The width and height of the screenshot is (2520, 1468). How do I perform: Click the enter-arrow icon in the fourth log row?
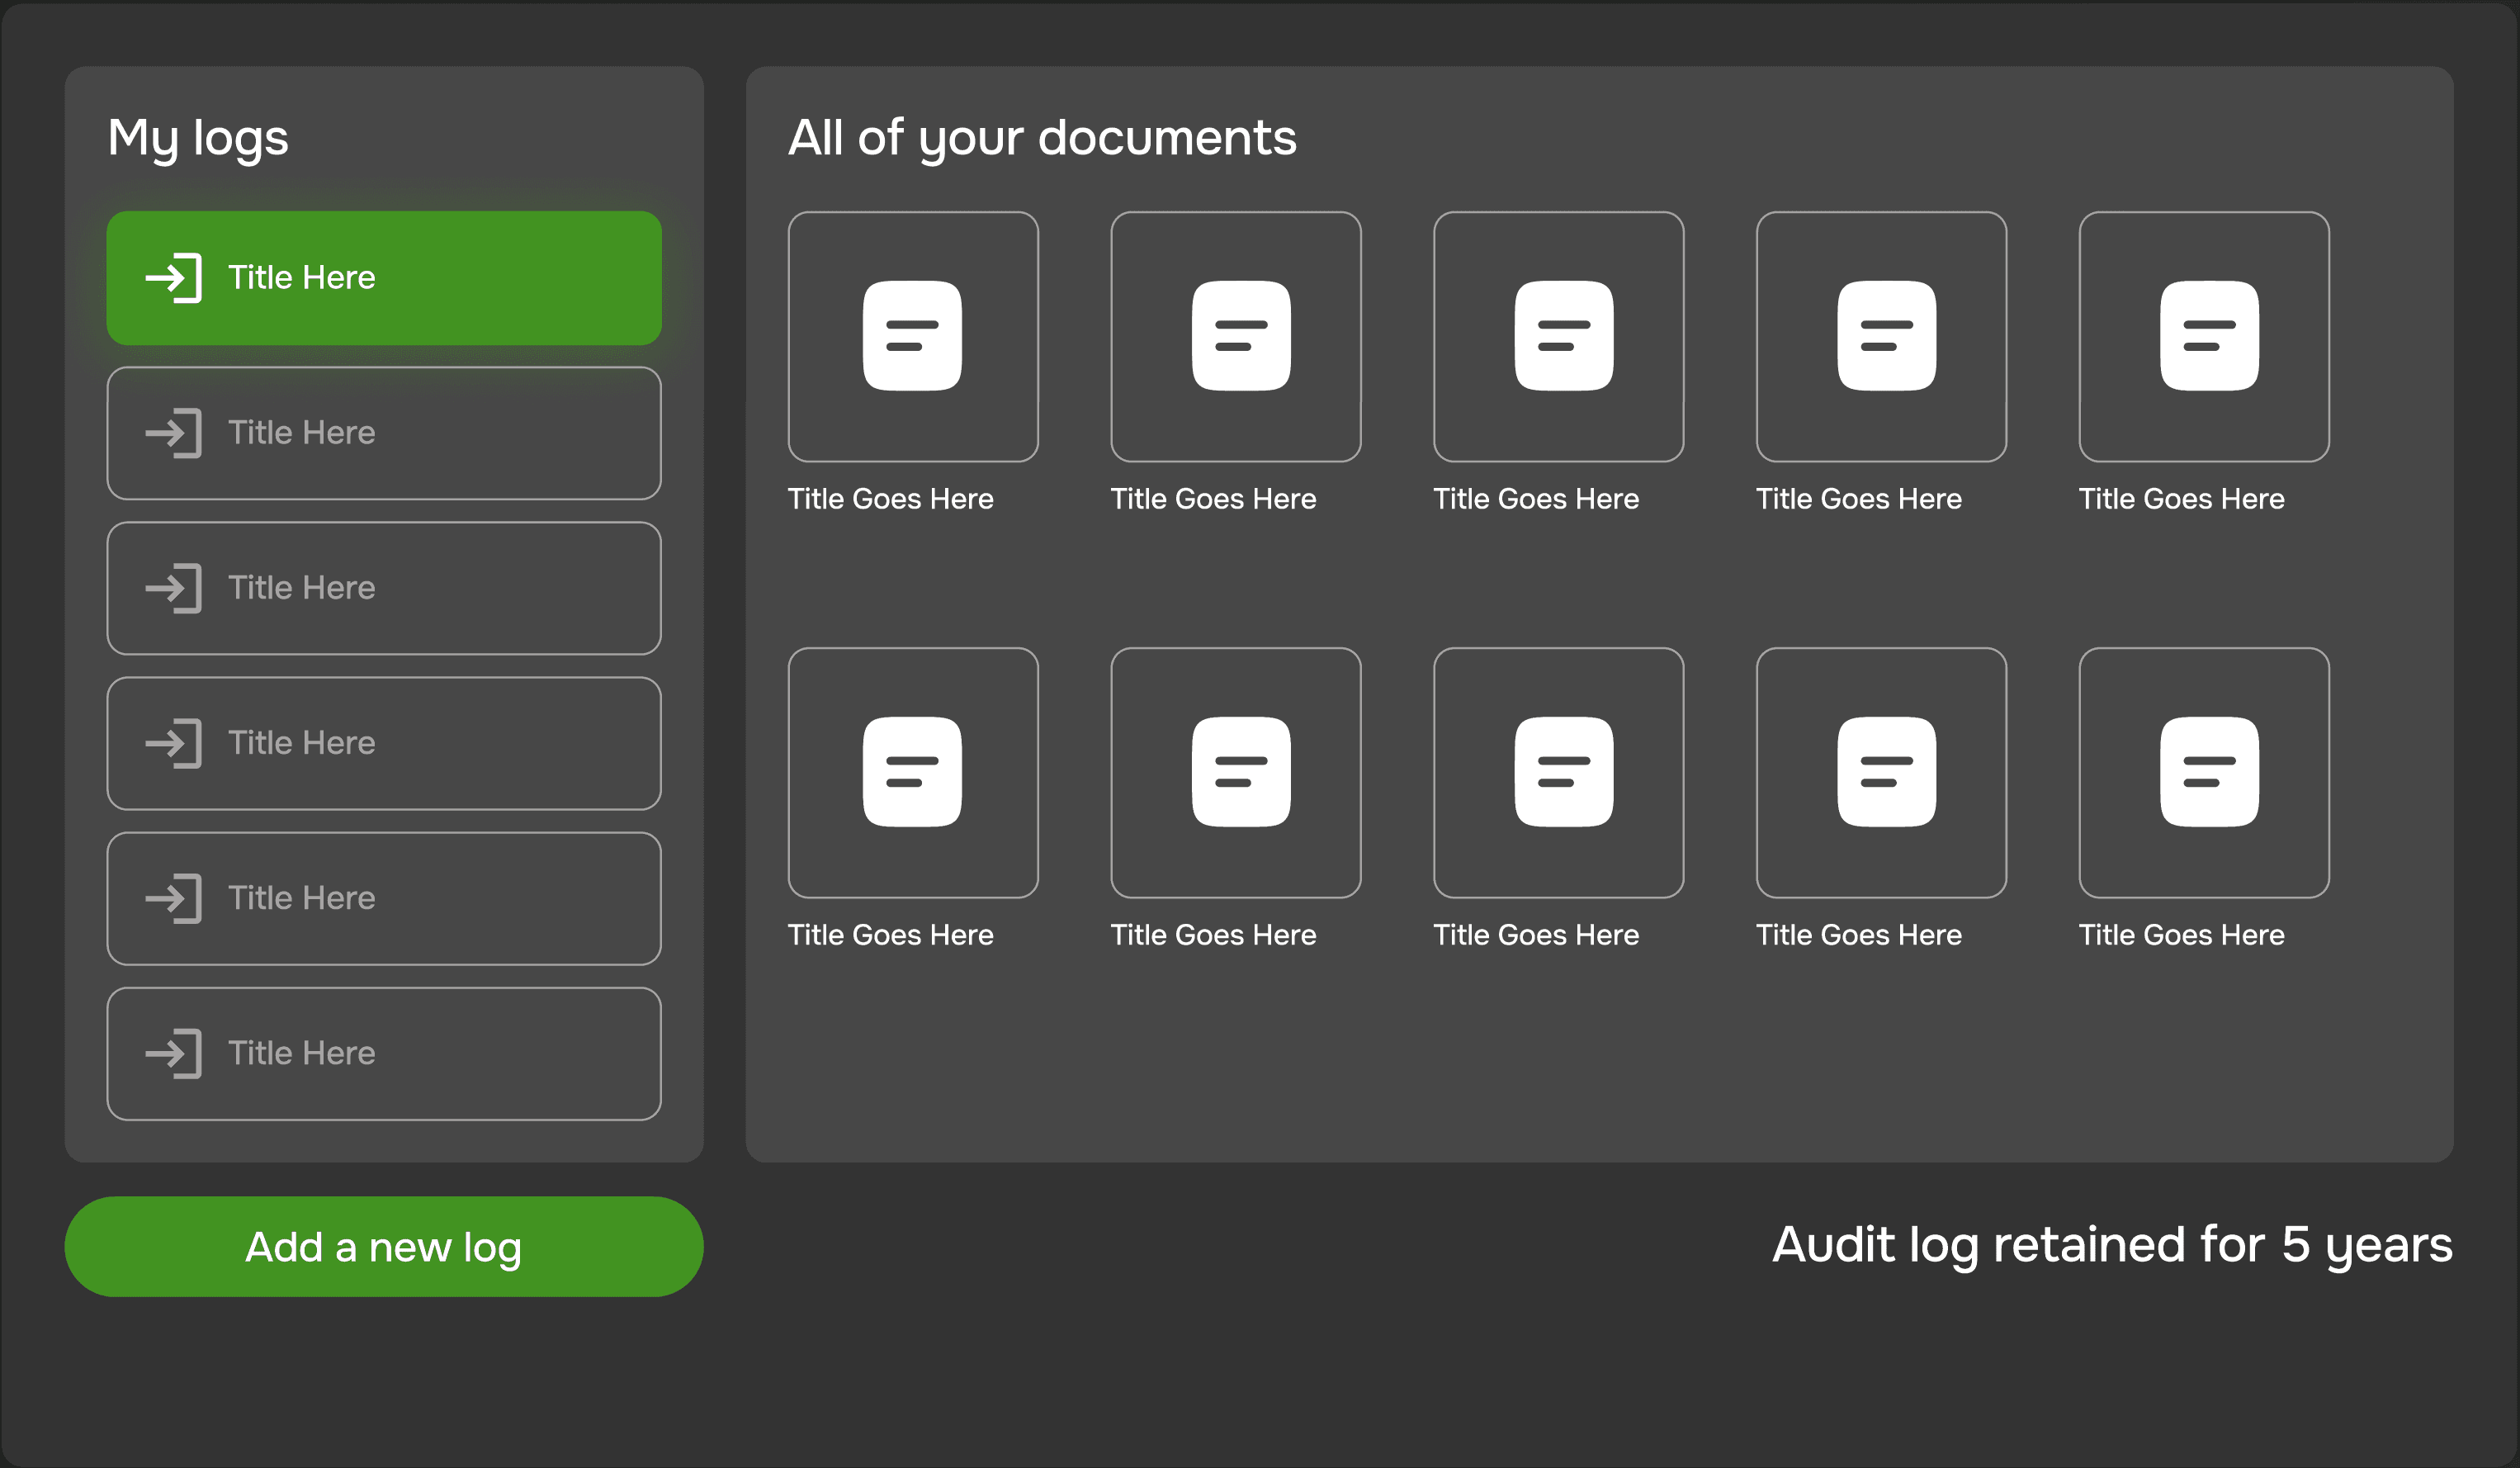174,743
